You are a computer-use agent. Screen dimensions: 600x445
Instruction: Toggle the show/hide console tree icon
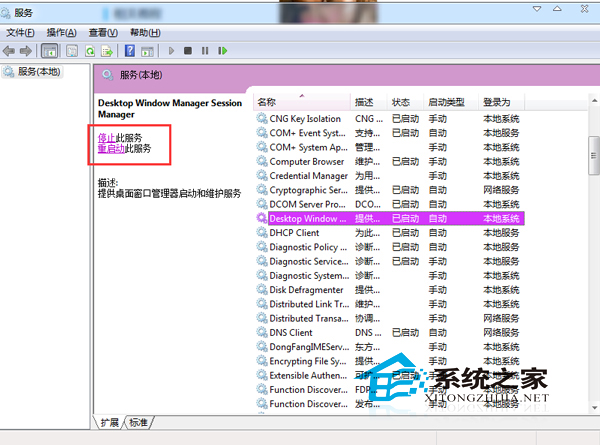tap(50, 51)
